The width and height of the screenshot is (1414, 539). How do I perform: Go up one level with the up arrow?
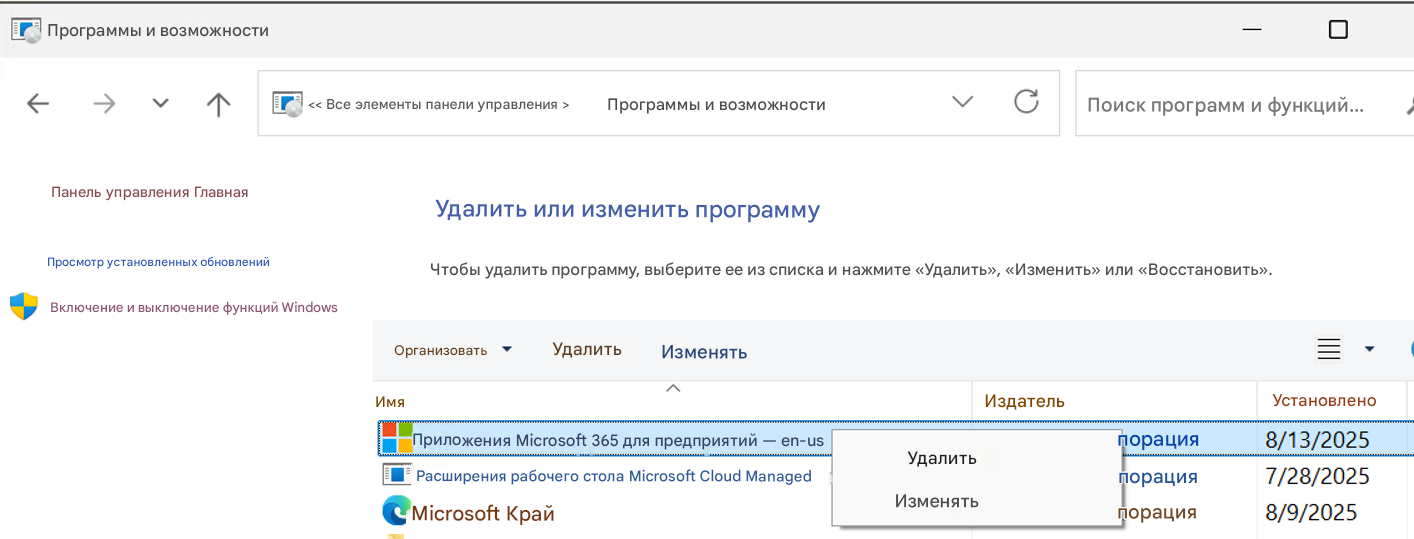click(x=218, y=104)
